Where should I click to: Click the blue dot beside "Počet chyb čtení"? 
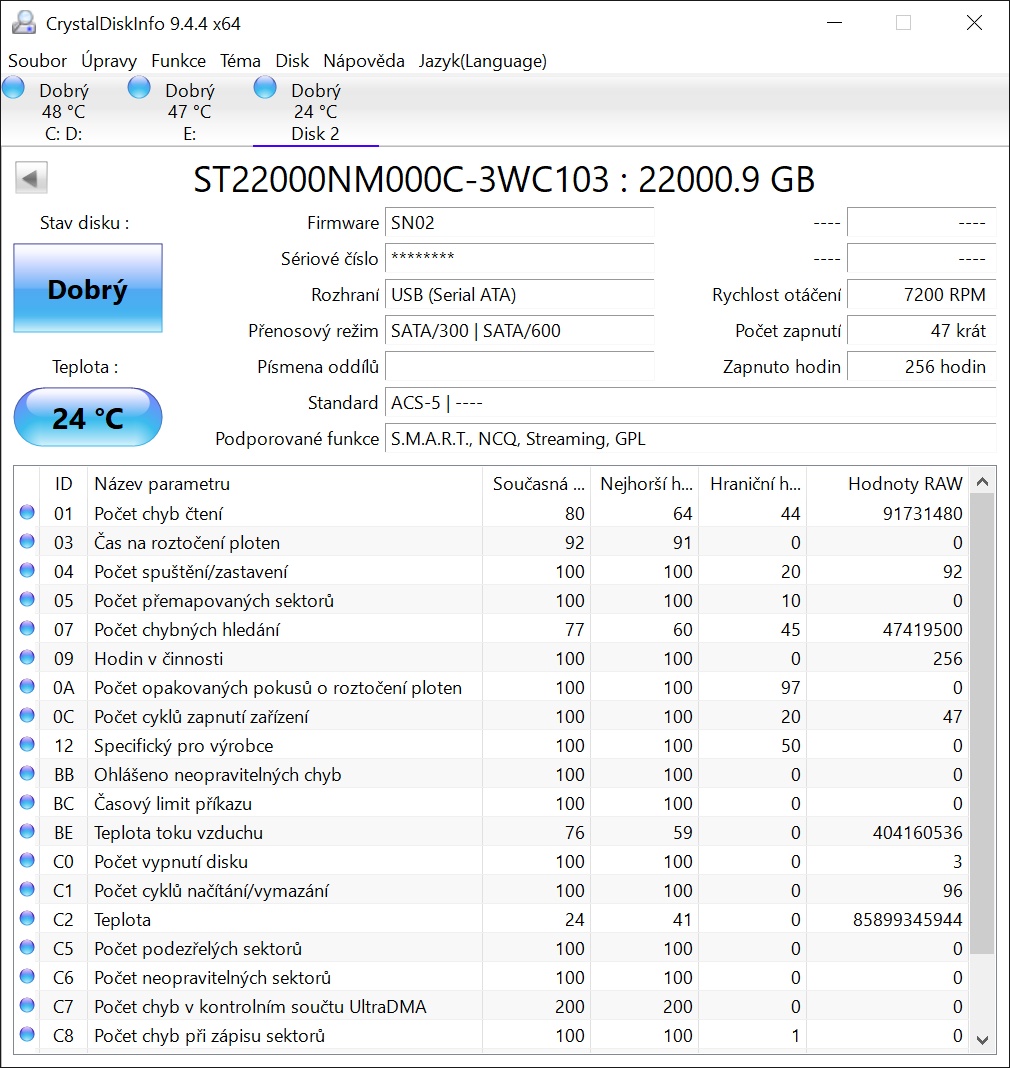pyautogui.click(x=27, y=513)
